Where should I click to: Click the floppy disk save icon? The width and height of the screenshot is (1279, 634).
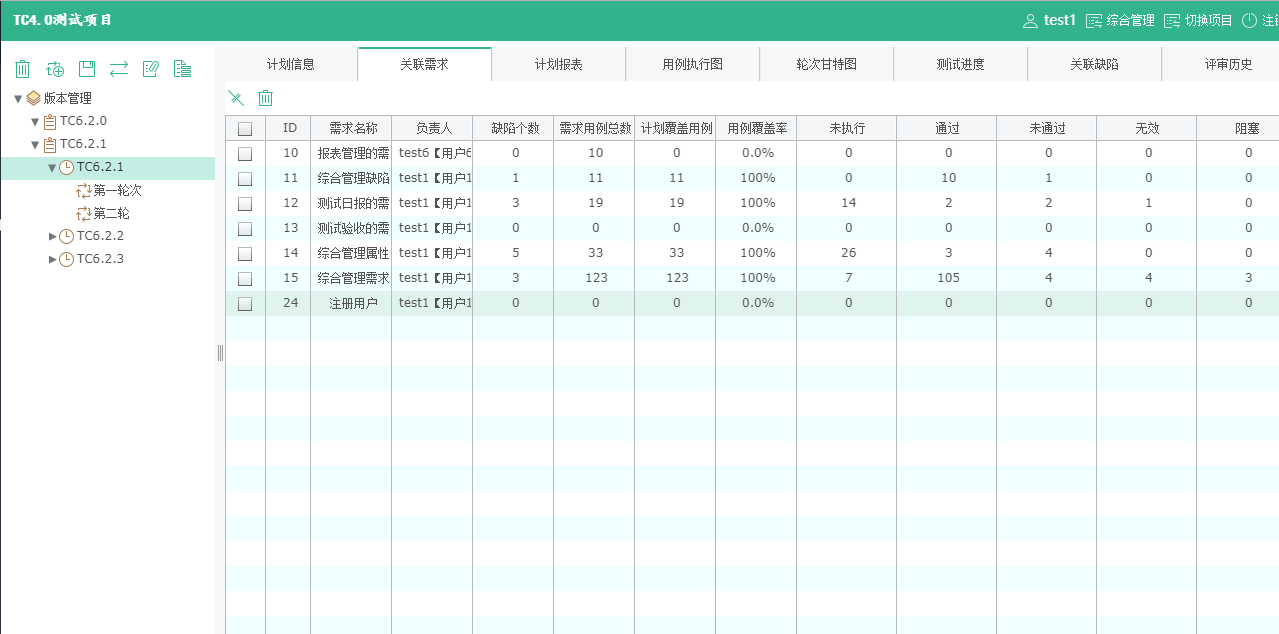coord(87,69)
